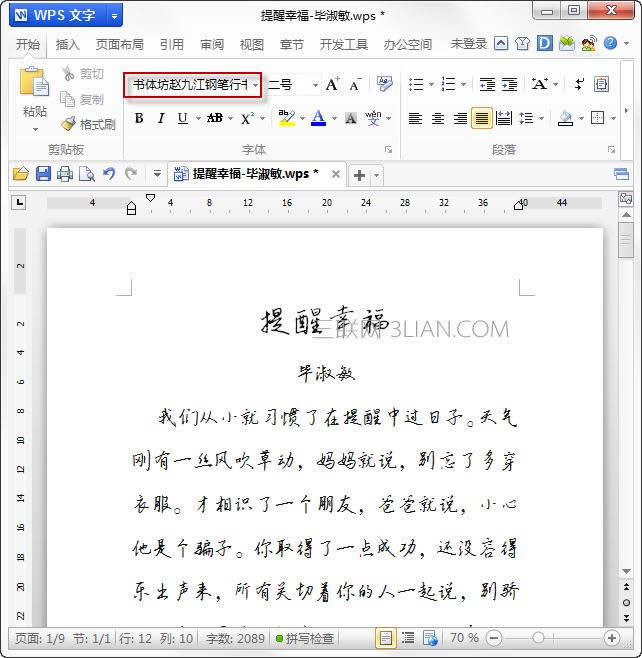This screenshot has height=658, width=642.
Task: Select align left paragraph
Action: pyautogui.click(x=415, y=118)
